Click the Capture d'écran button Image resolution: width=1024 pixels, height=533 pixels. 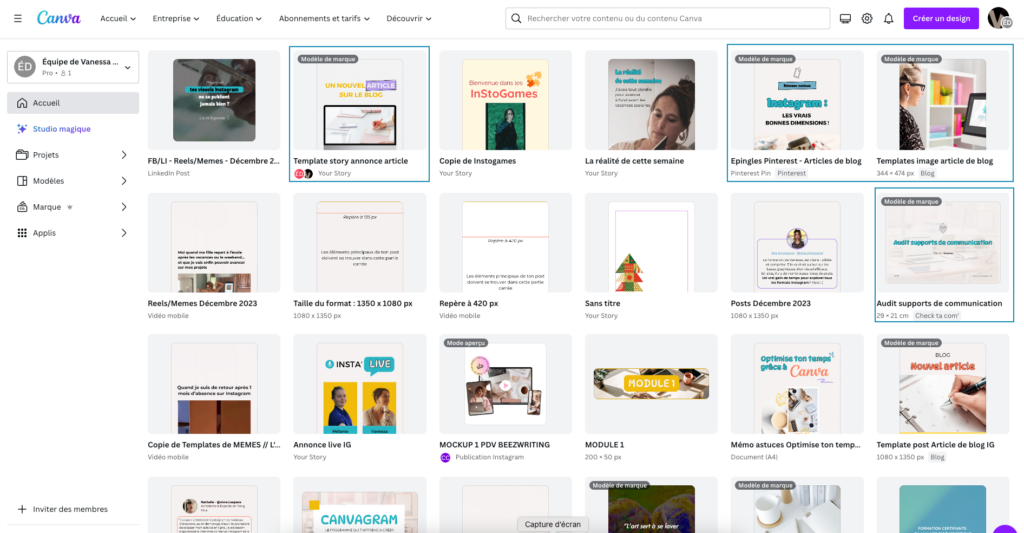[552, 524]
